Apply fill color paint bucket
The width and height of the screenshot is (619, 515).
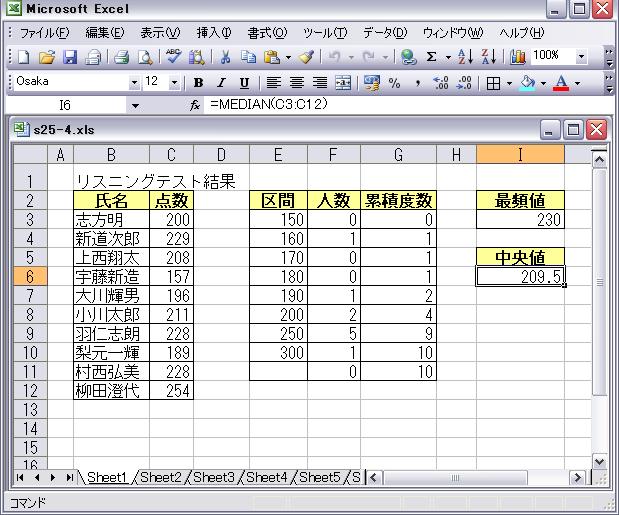pos(528,83)
